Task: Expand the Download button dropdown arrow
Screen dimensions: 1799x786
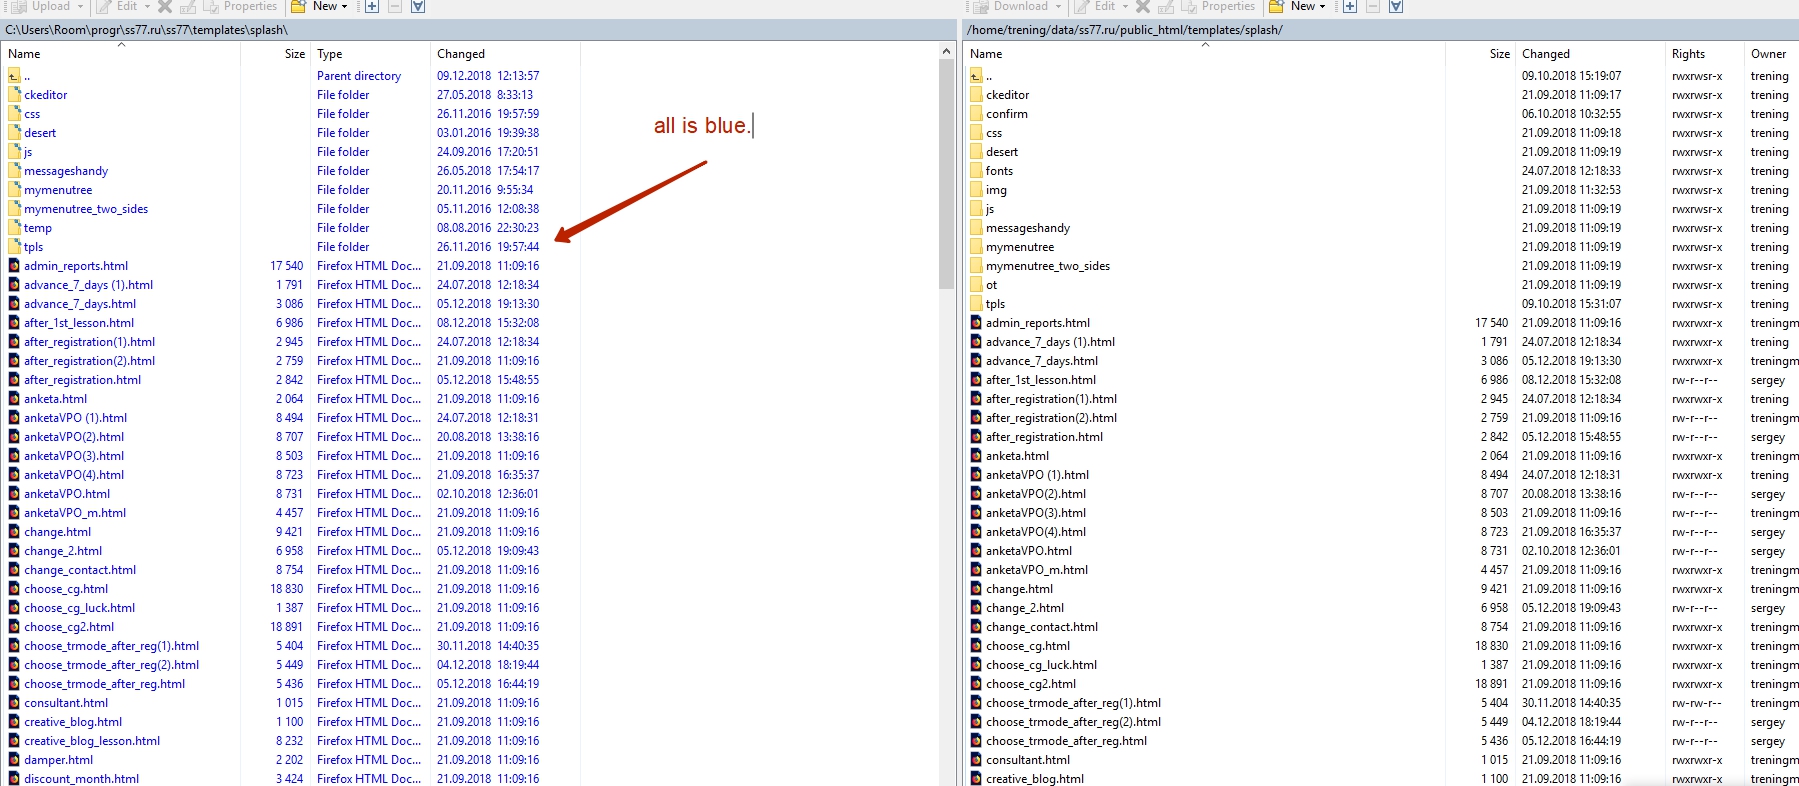Action: click(1057, 7)
